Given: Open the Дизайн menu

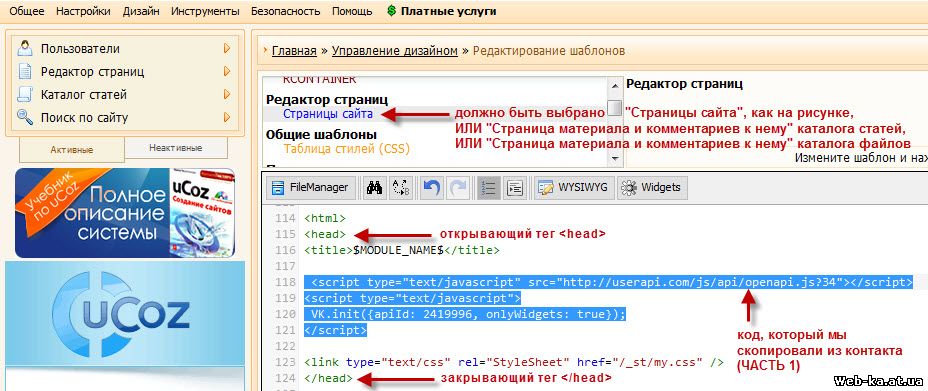Looking at the screenshot, I should (141, 11).
